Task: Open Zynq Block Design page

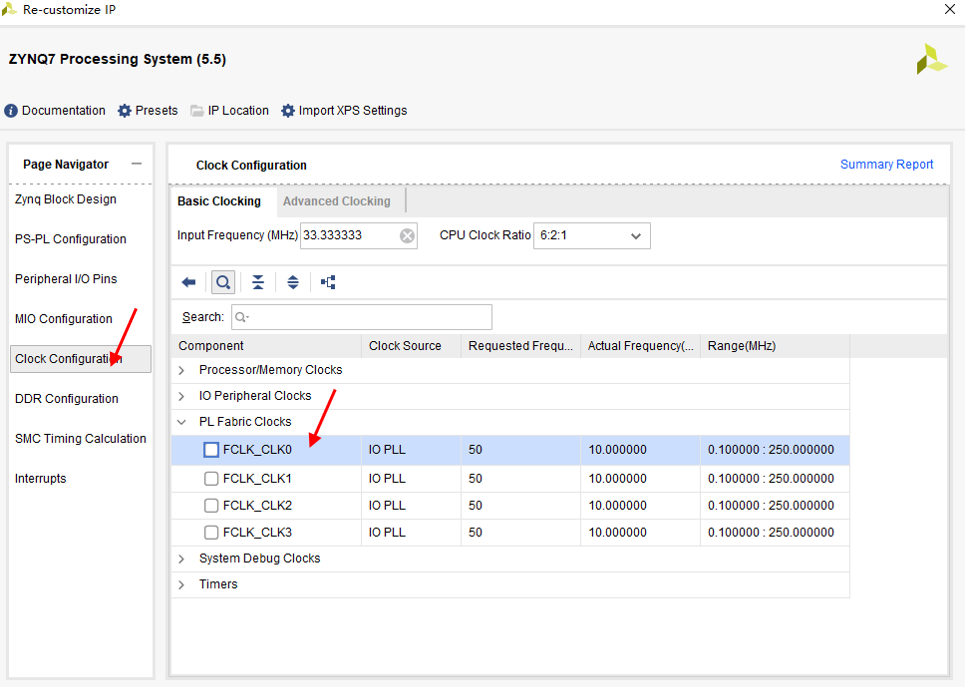Action: (66, 199)
